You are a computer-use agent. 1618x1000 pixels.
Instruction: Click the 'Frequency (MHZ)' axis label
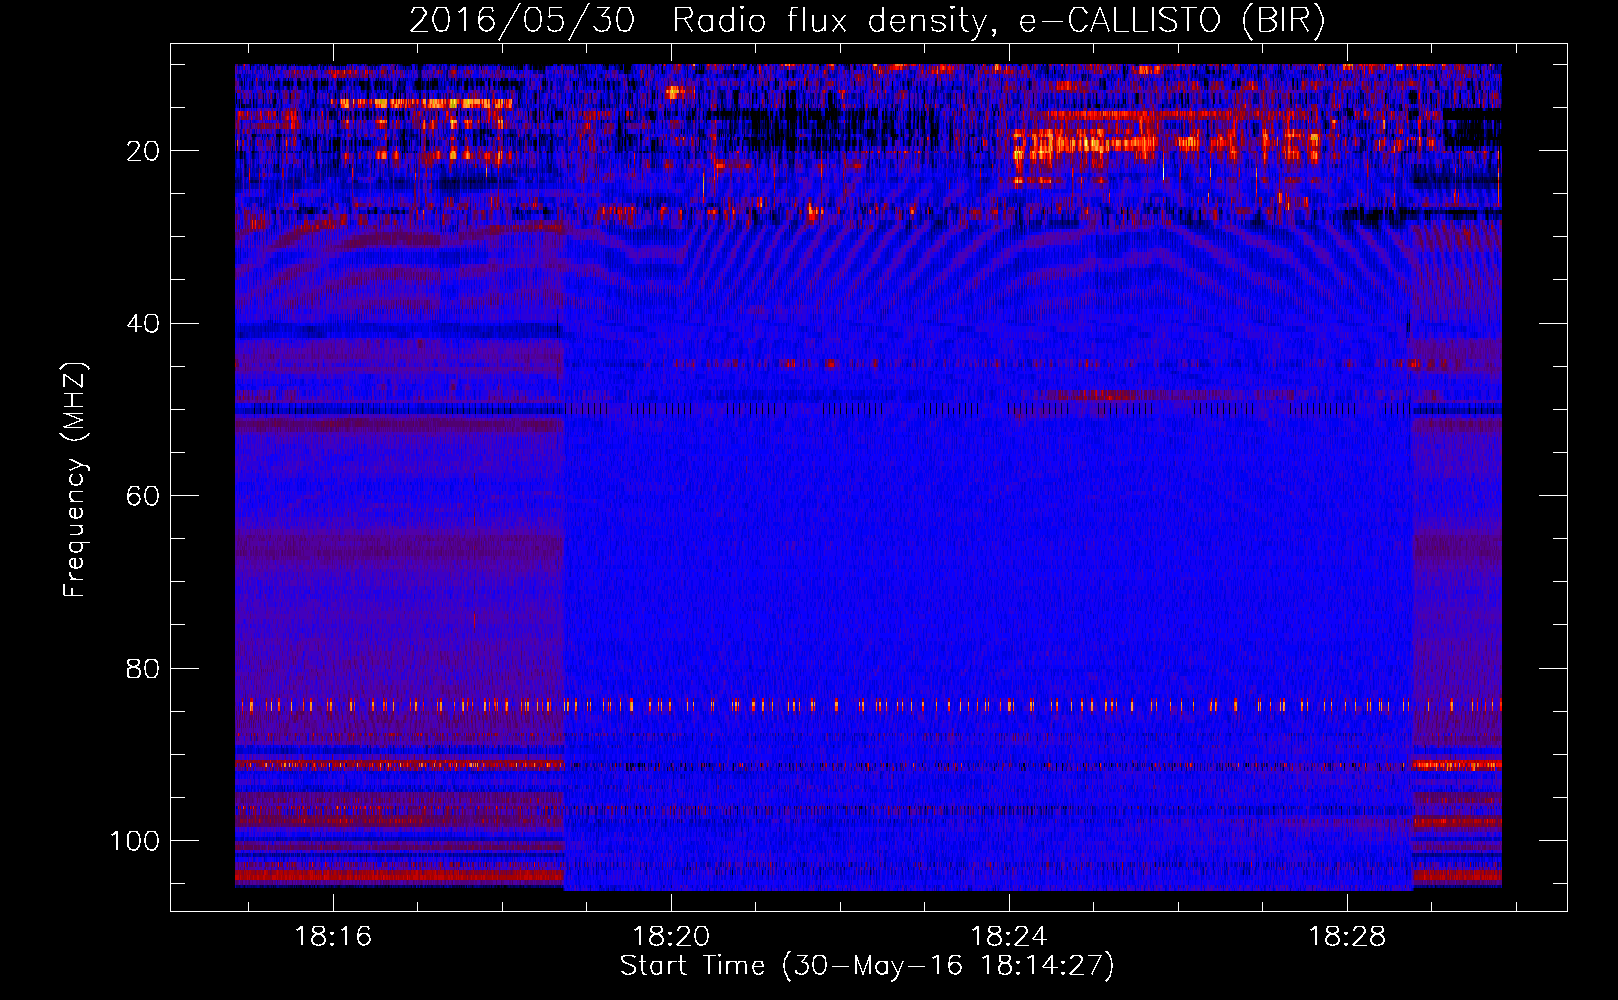[75, 480]
